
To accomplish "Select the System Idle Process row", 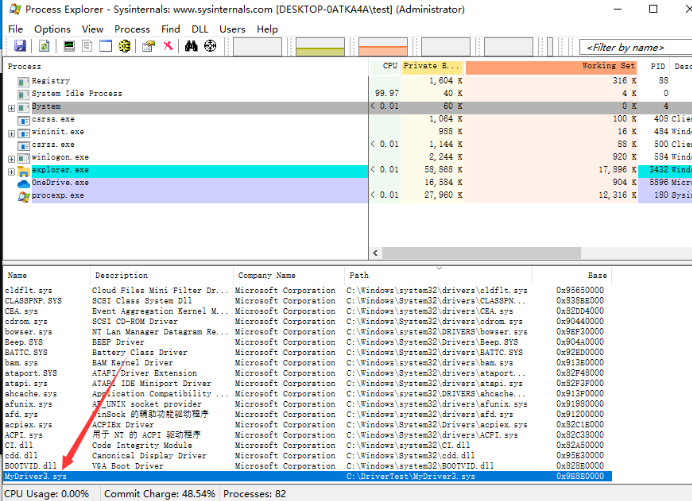I will [x=348, y=94].
